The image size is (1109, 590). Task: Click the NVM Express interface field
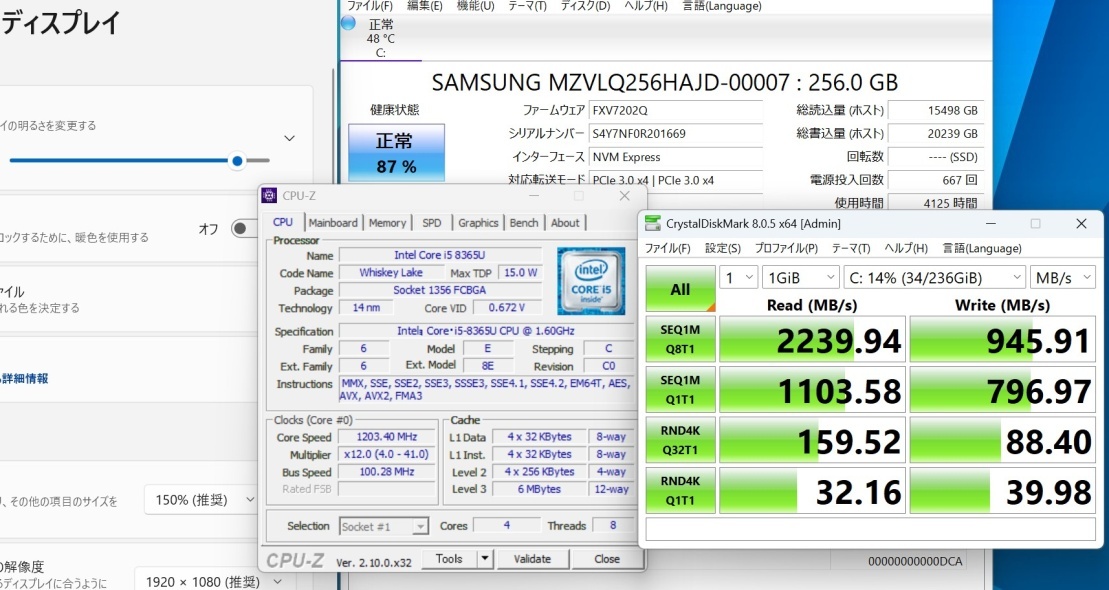(675, 157)
